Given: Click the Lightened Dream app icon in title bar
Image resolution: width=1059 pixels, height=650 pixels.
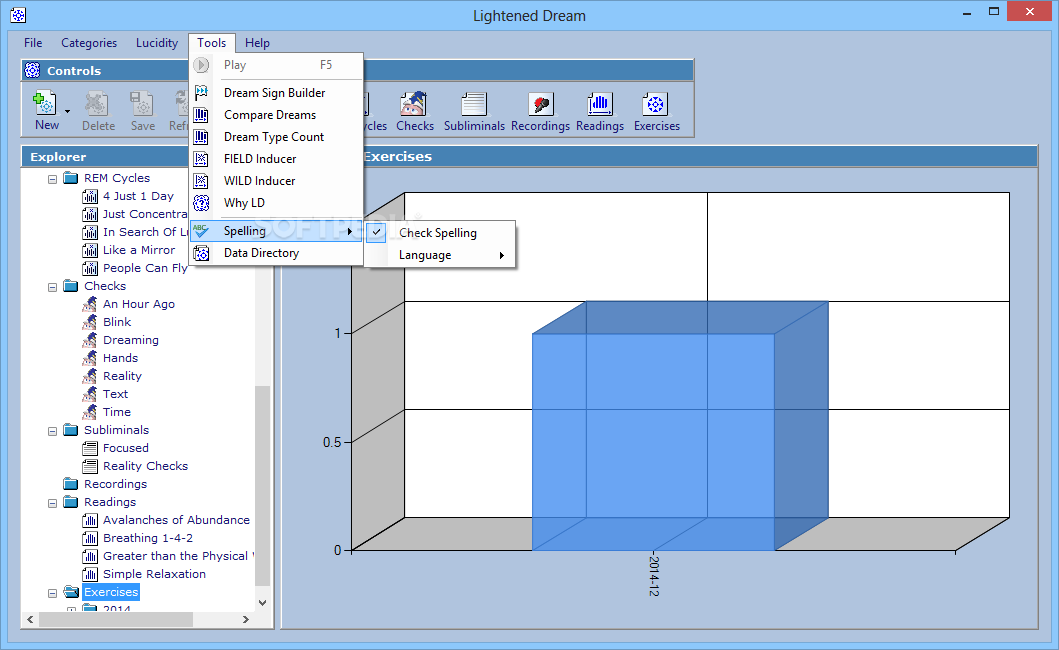Looking at the screenshot, I should 18,15.
